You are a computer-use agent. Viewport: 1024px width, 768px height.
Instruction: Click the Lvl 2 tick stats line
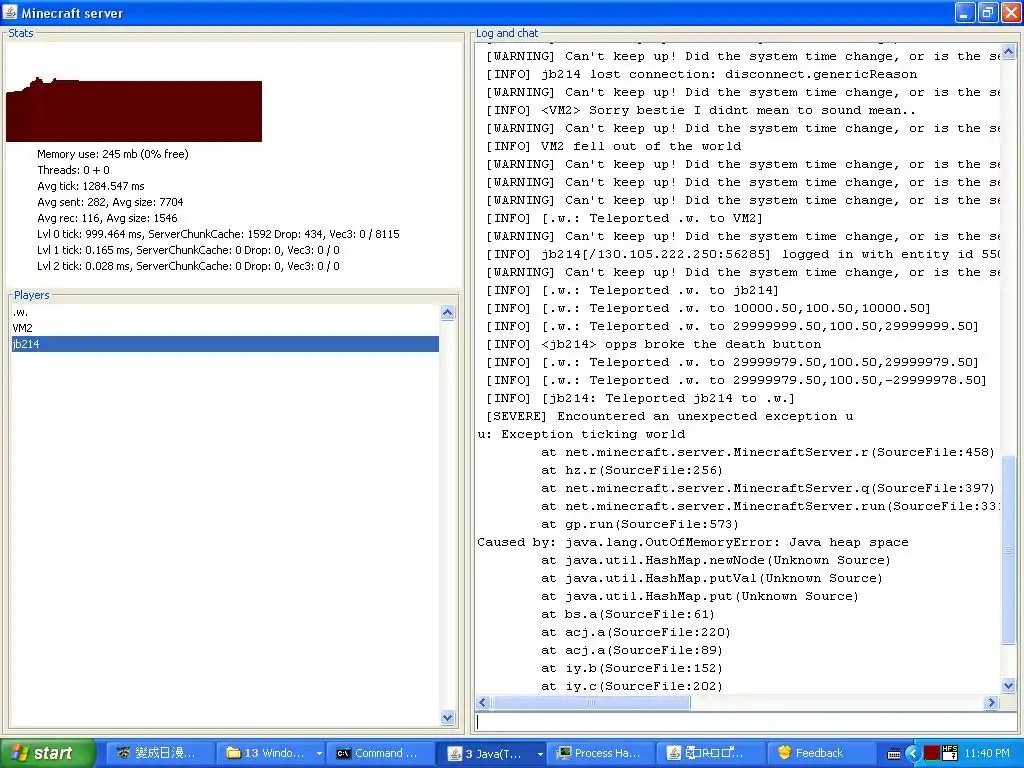click(x=188, y=266)
